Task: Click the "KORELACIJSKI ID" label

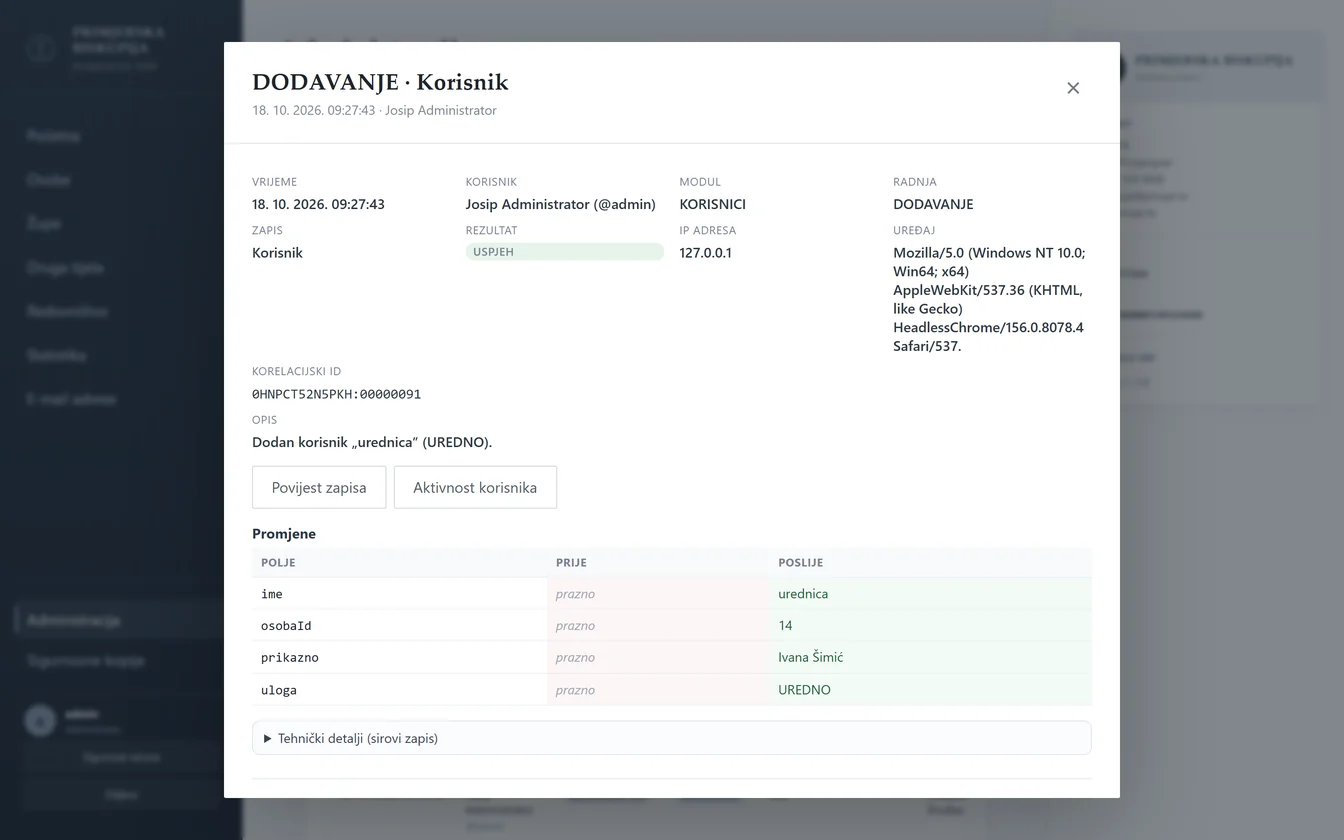Action: pyautogui.click(x=297, y=371)
